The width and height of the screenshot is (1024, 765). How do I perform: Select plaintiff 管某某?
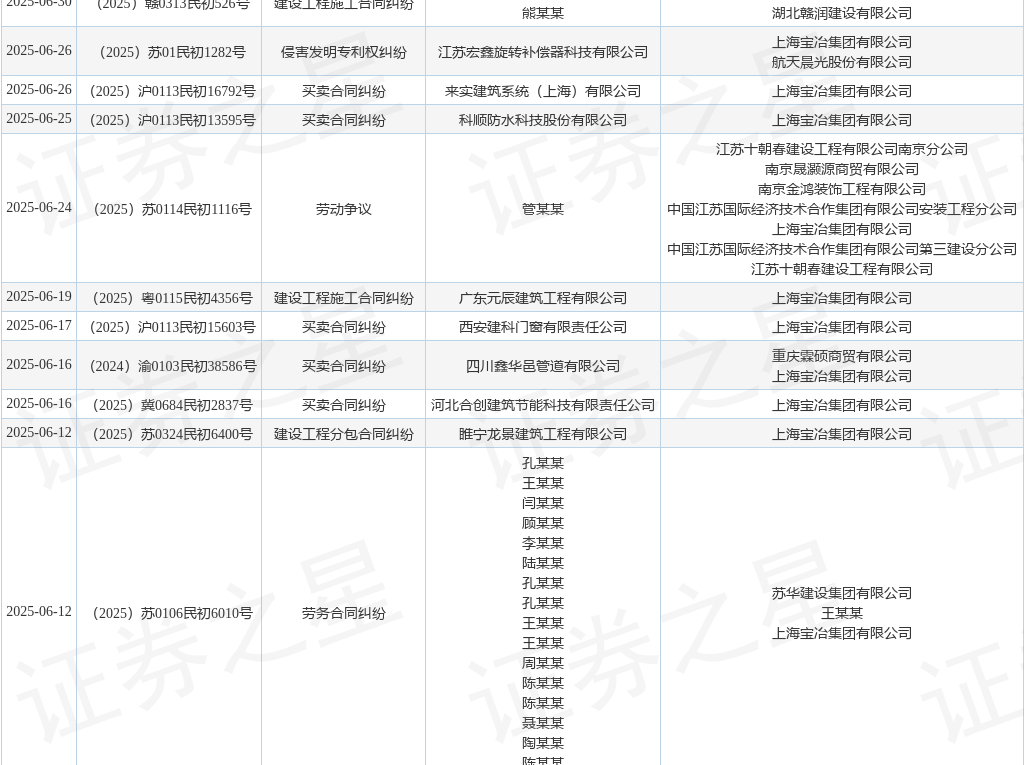click(x=543, y=209)
